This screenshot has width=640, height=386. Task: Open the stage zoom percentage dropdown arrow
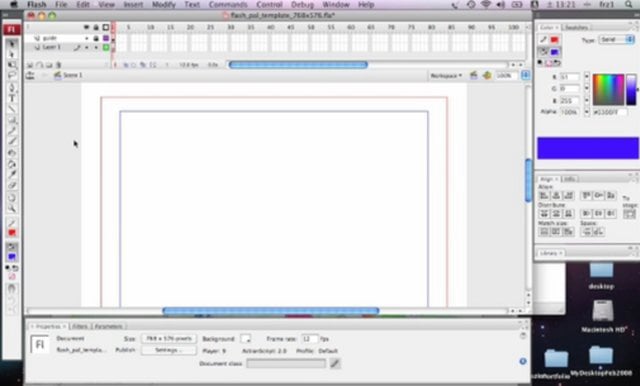[525, 75]
